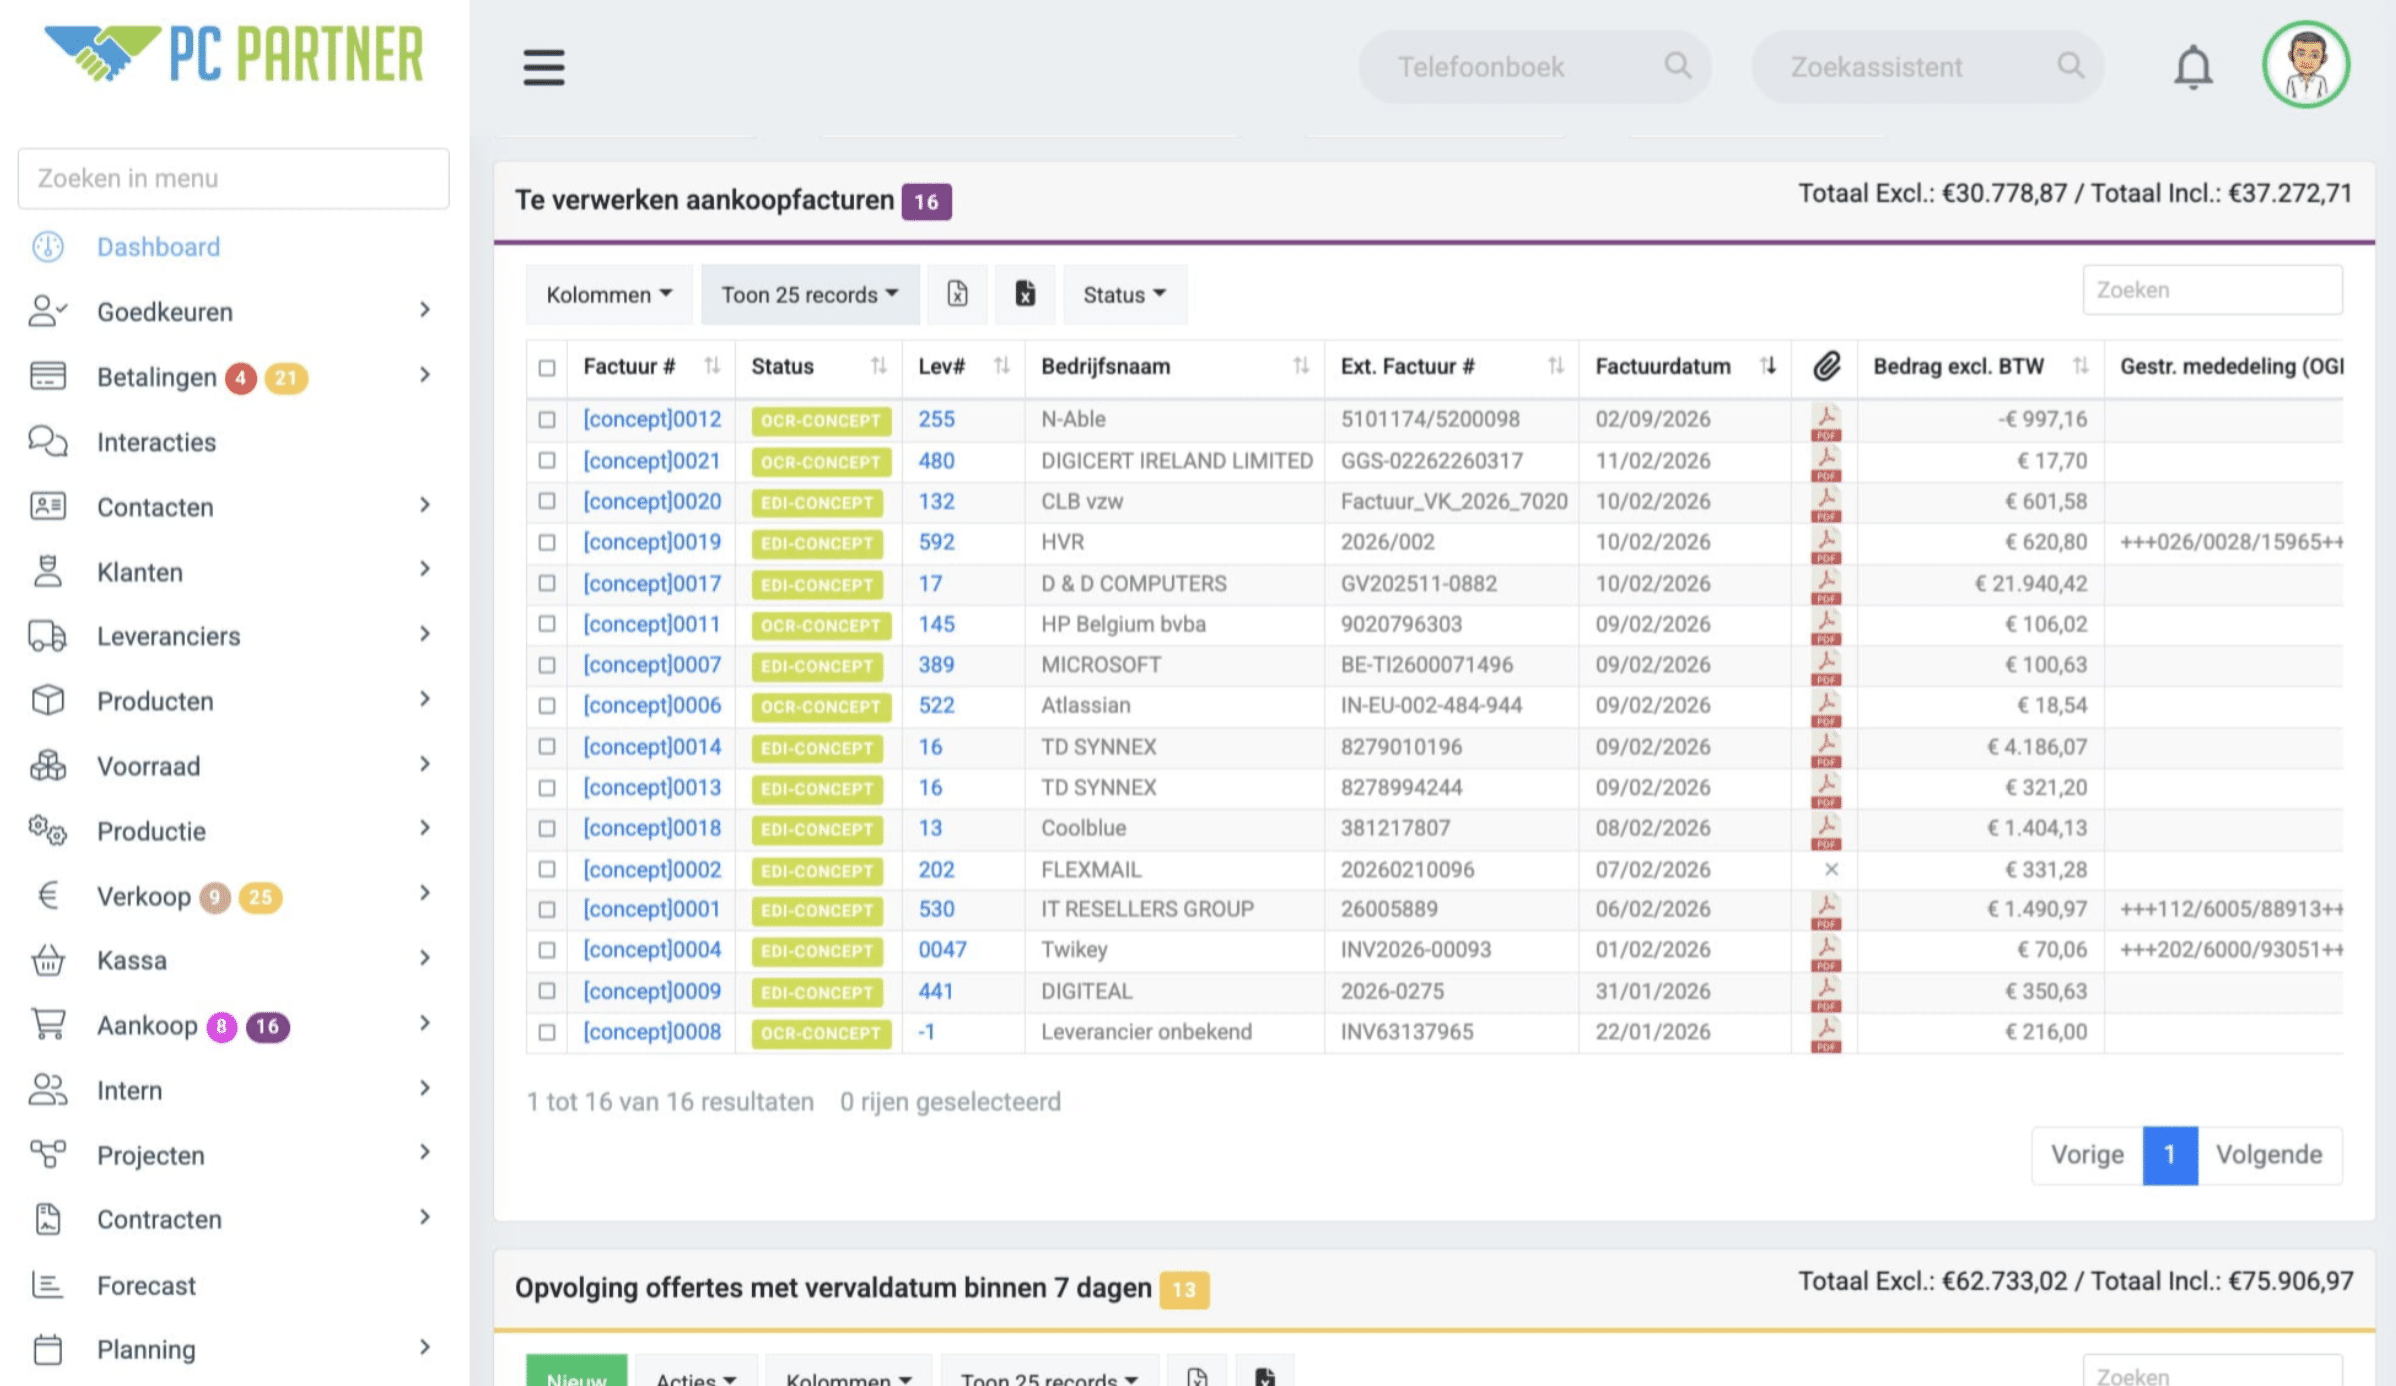Open the user avatar profile

(2305, 65)
